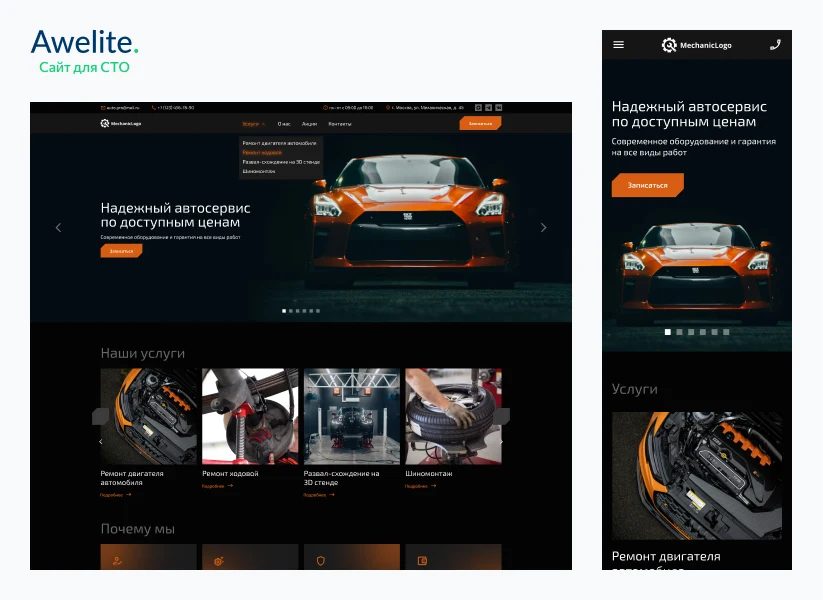Open the Контакты navigation item
The height and width of the screenshot is (600, 823).
pyautogui.click(x=340, y=124)
